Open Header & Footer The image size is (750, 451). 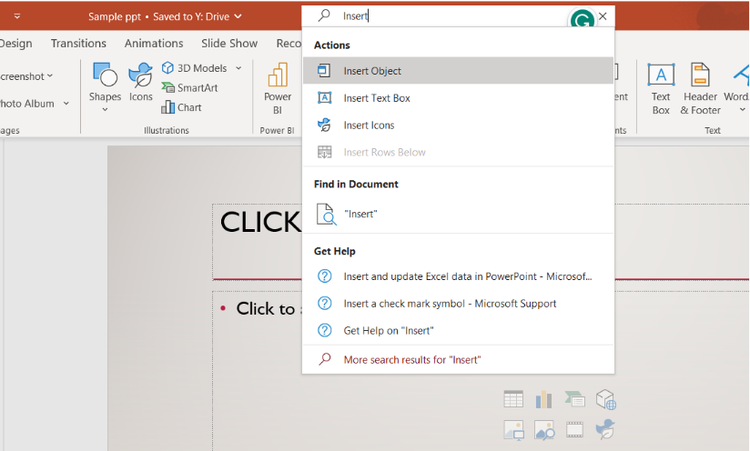click(700, 89)
